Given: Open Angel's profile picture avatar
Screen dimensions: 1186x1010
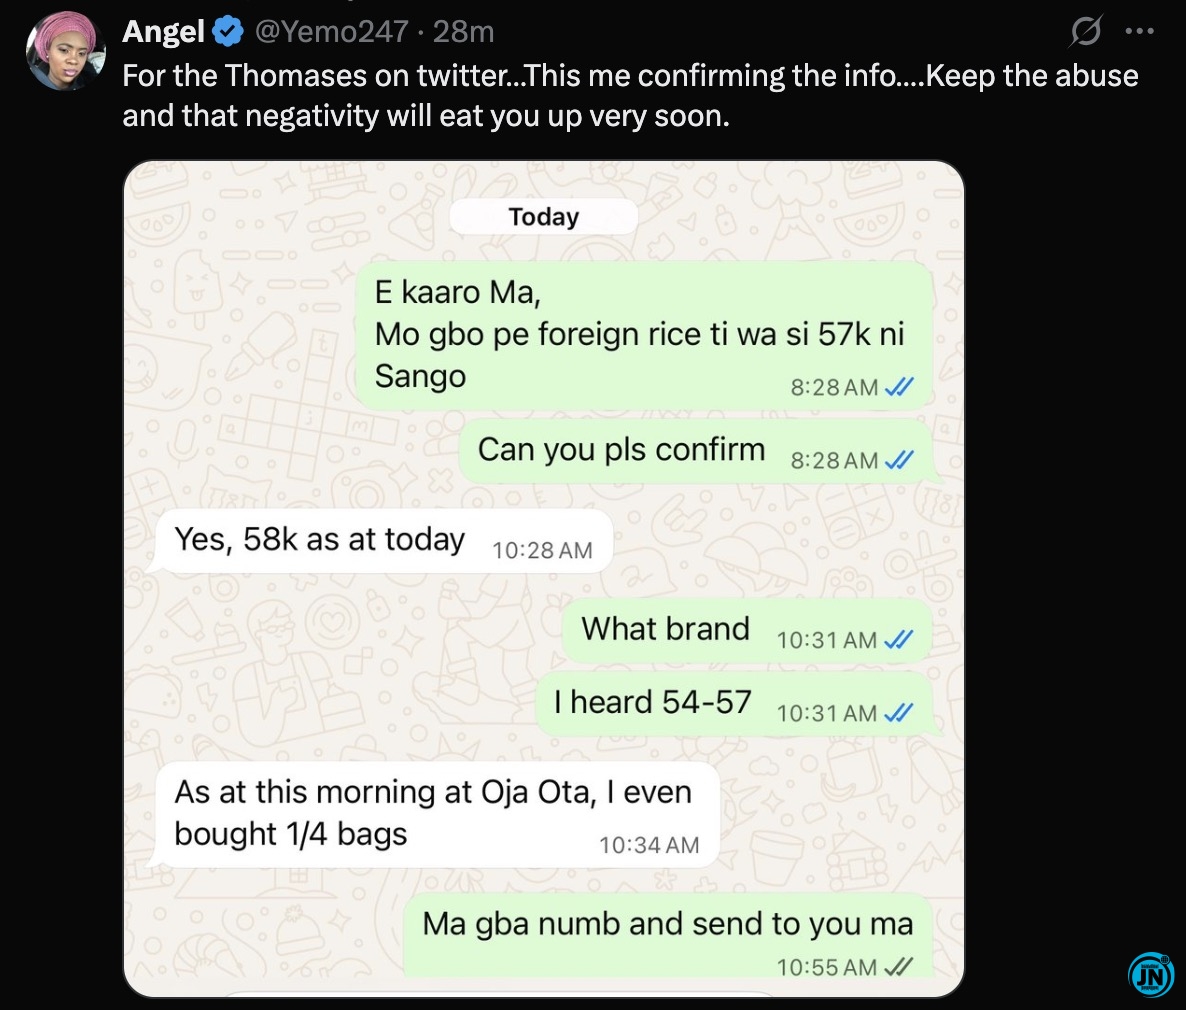Looking at the screenshot, I should (65, 51).
